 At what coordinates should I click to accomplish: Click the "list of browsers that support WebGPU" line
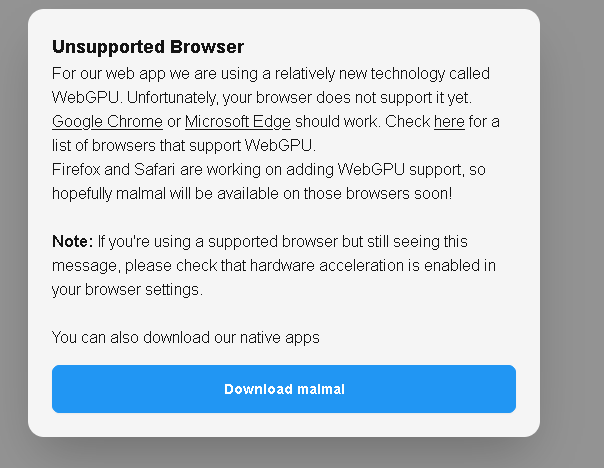click(160, 146)
